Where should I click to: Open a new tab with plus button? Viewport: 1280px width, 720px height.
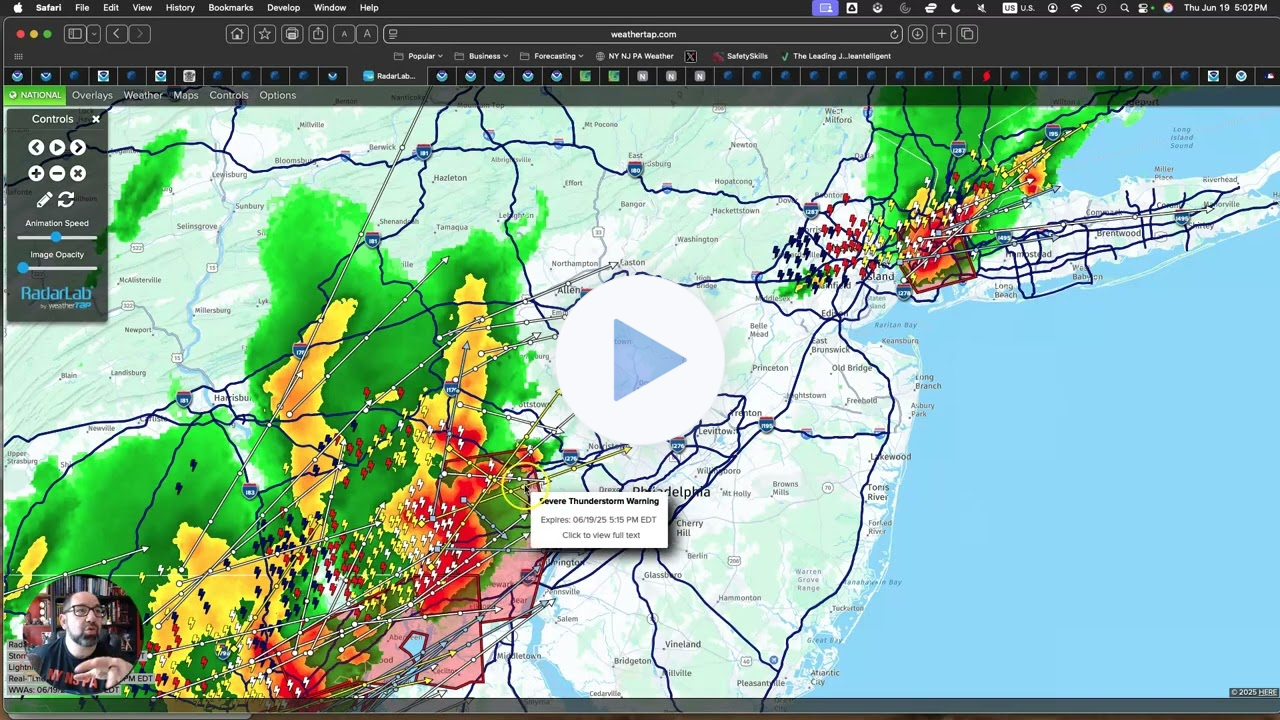coord(942,34)
